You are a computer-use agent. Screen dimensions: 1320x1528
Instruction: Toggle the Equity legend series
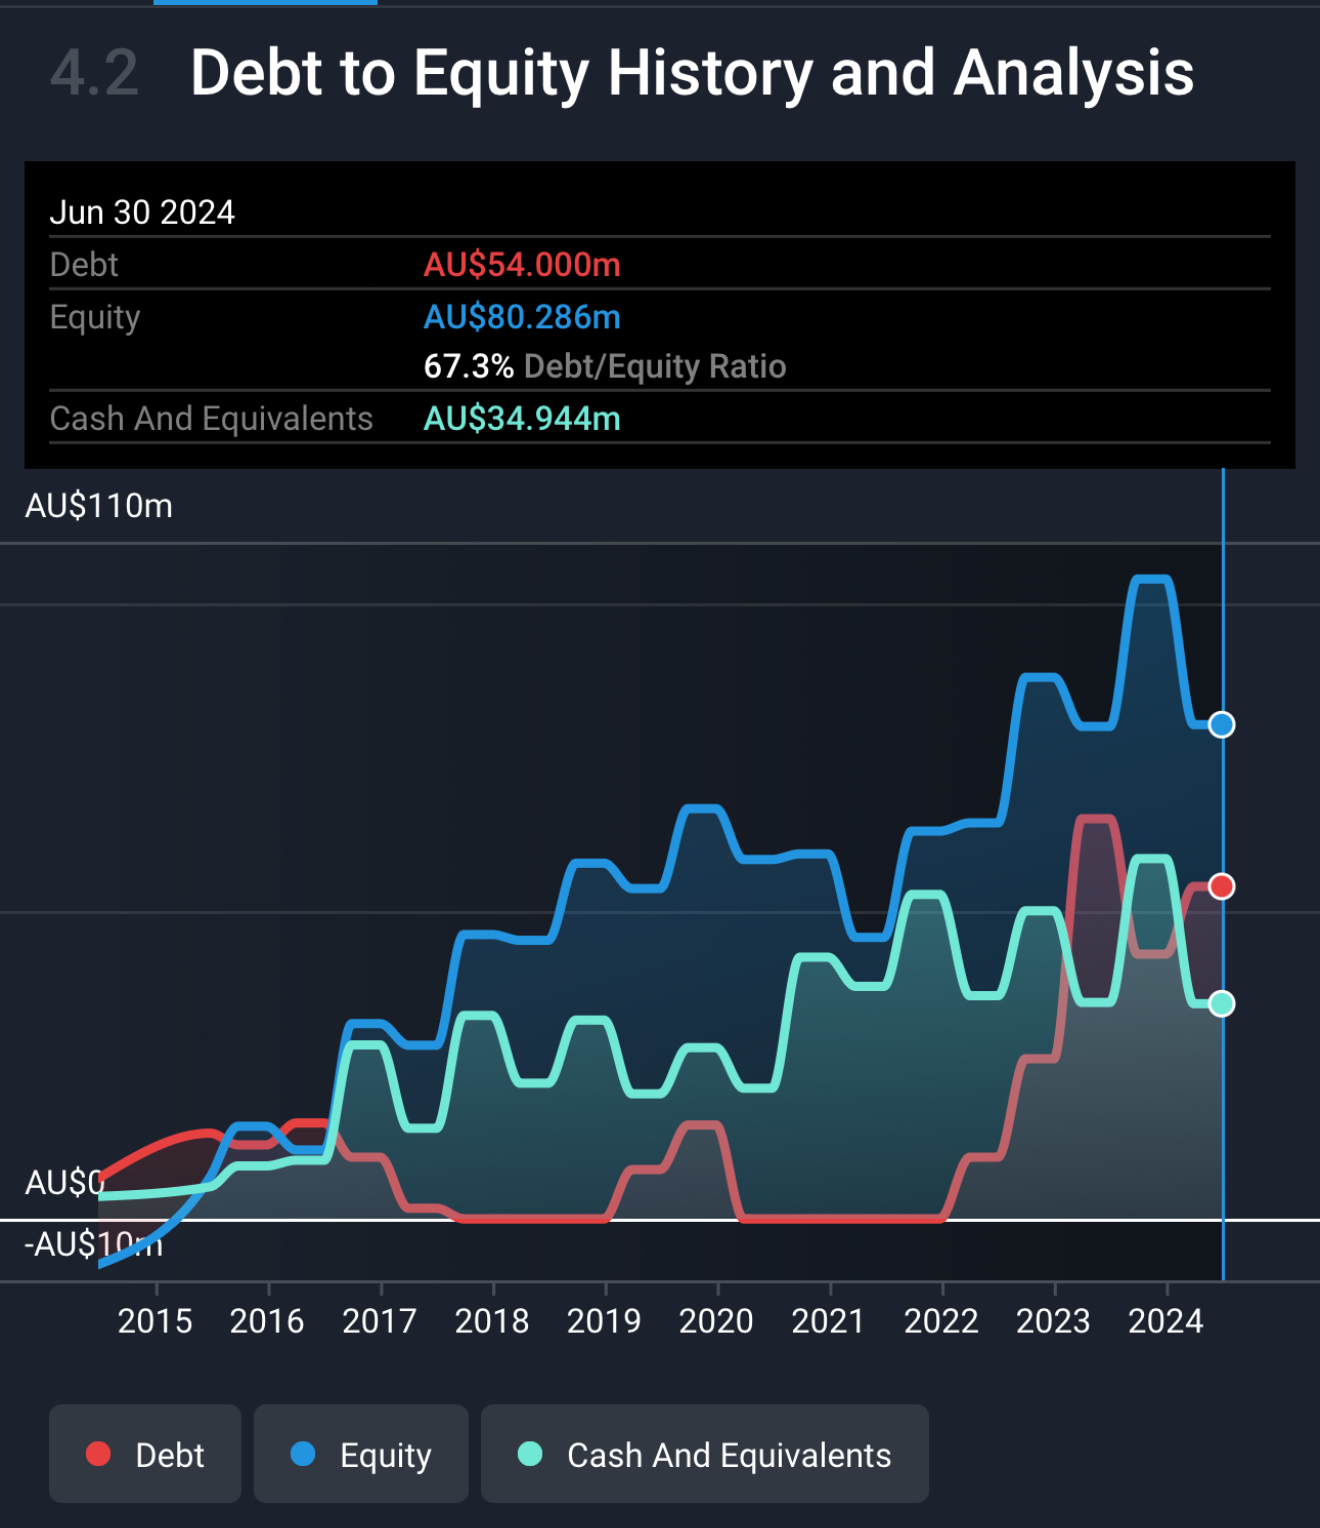point(361,1453)
